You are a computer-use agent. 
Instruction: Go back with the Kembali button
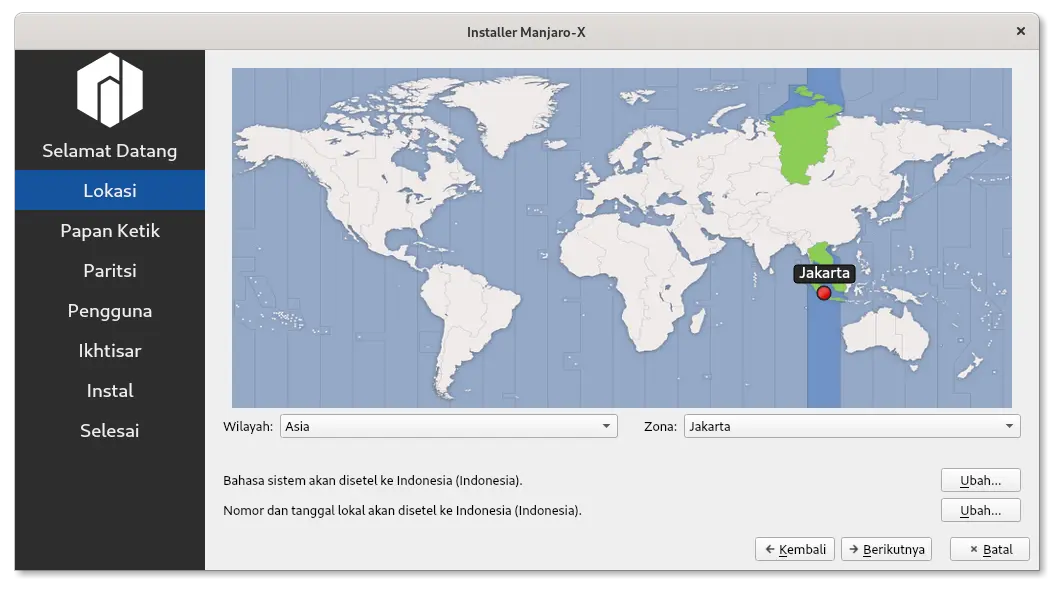click(x=795, y=549)
